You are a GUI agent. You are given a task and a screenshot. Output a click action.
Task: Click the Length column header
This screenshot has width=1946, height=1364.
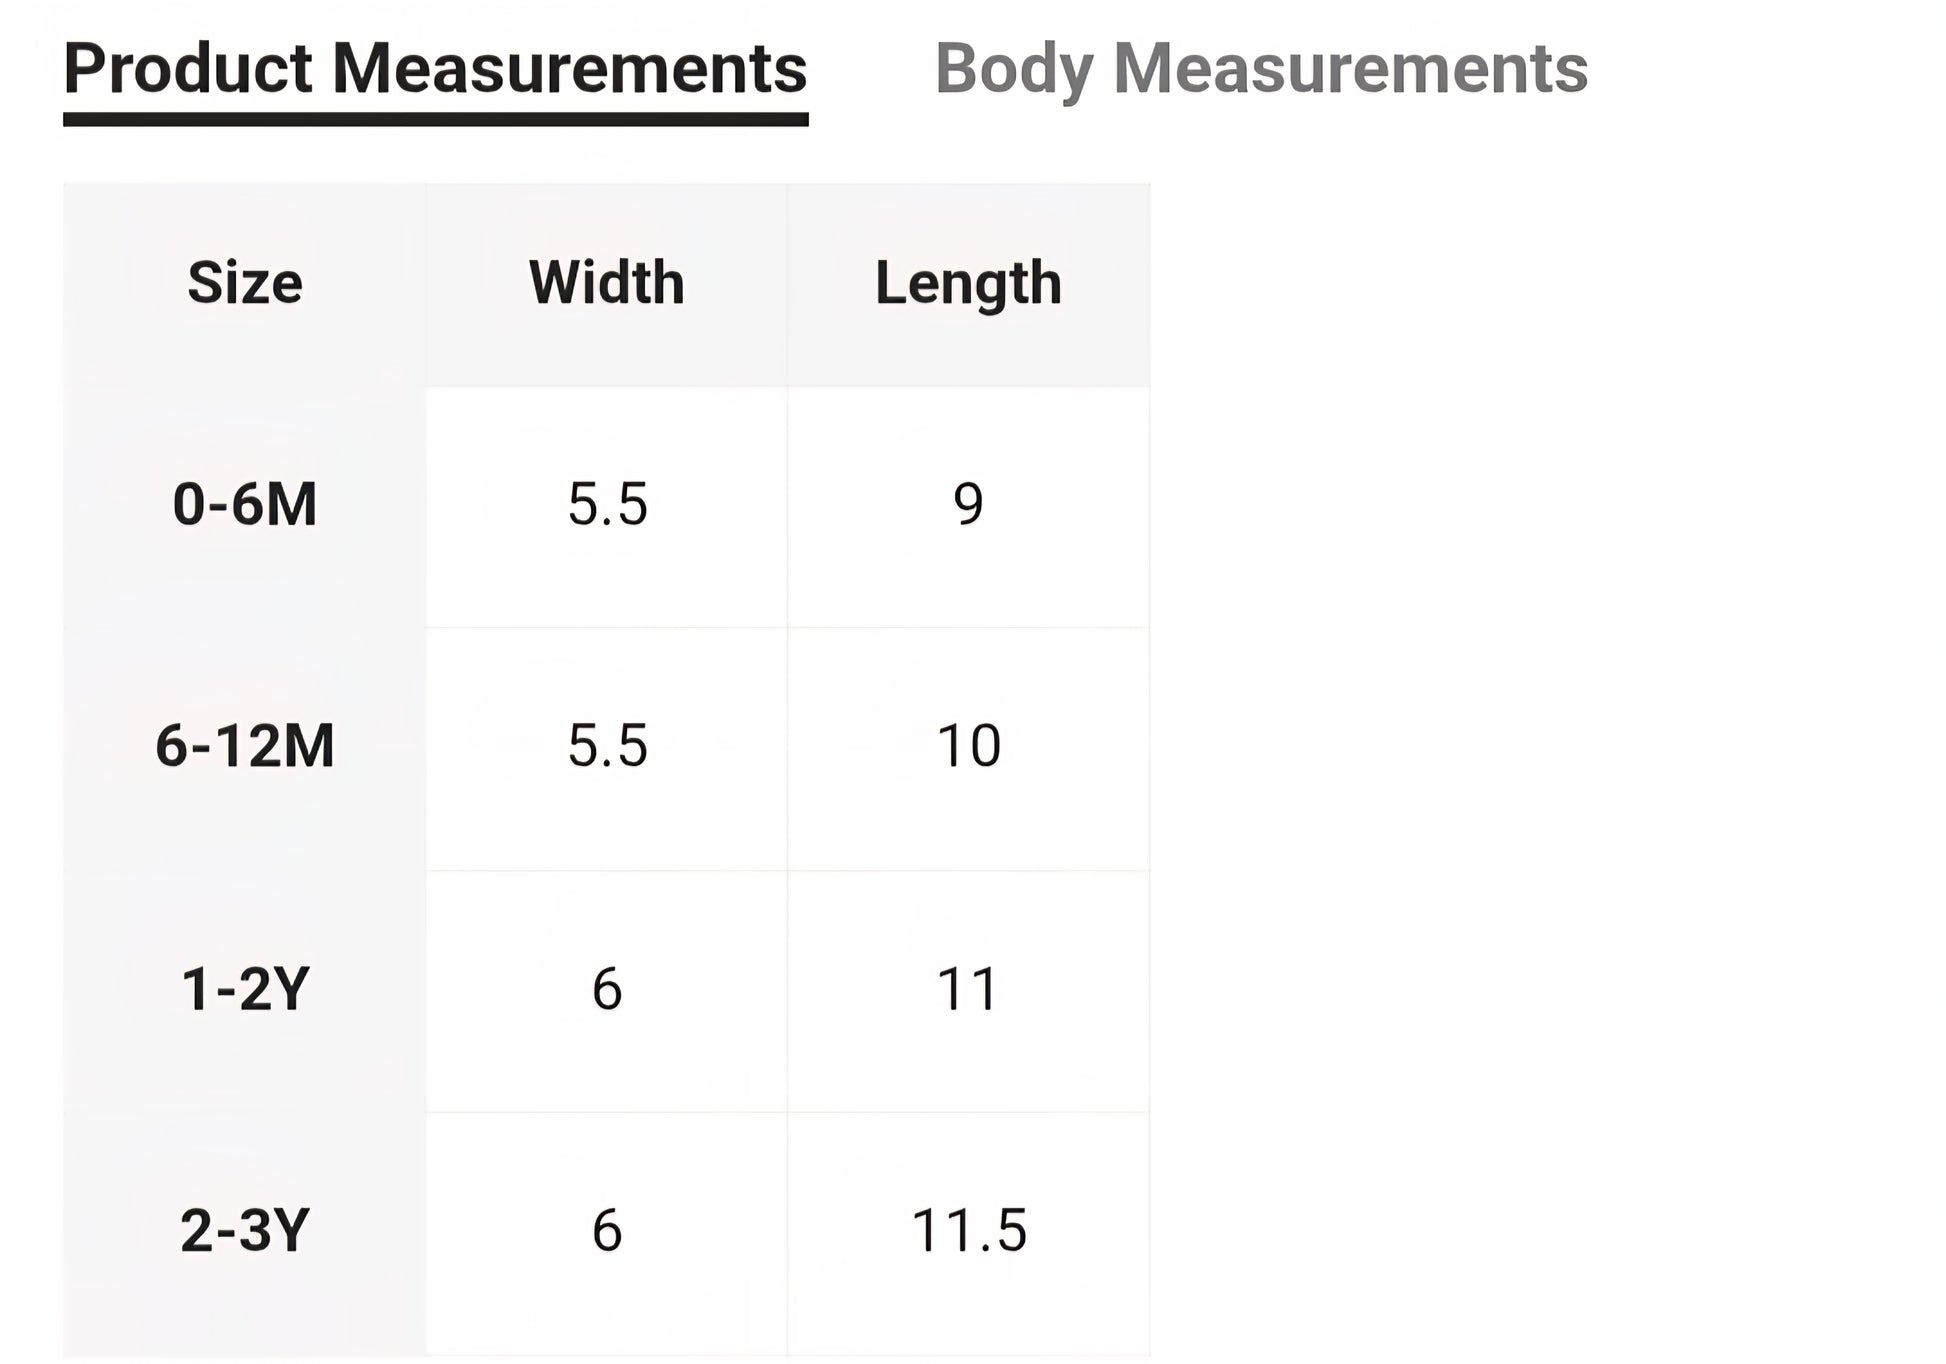click(x=968, y=283)
